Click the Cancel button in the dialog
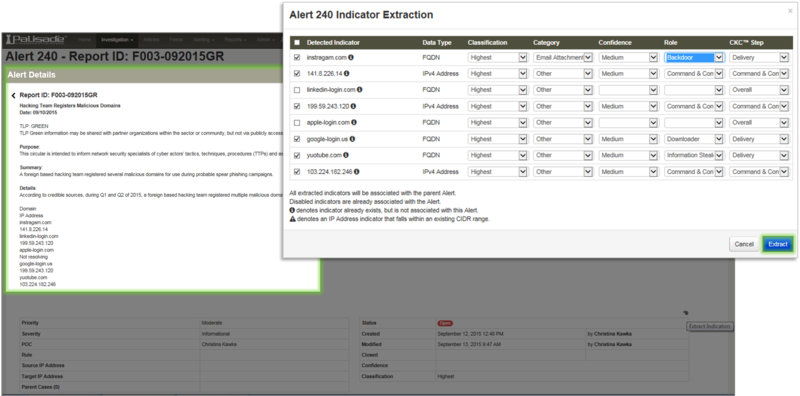Viewport: 800px width, 396px height. coord(744,244)
